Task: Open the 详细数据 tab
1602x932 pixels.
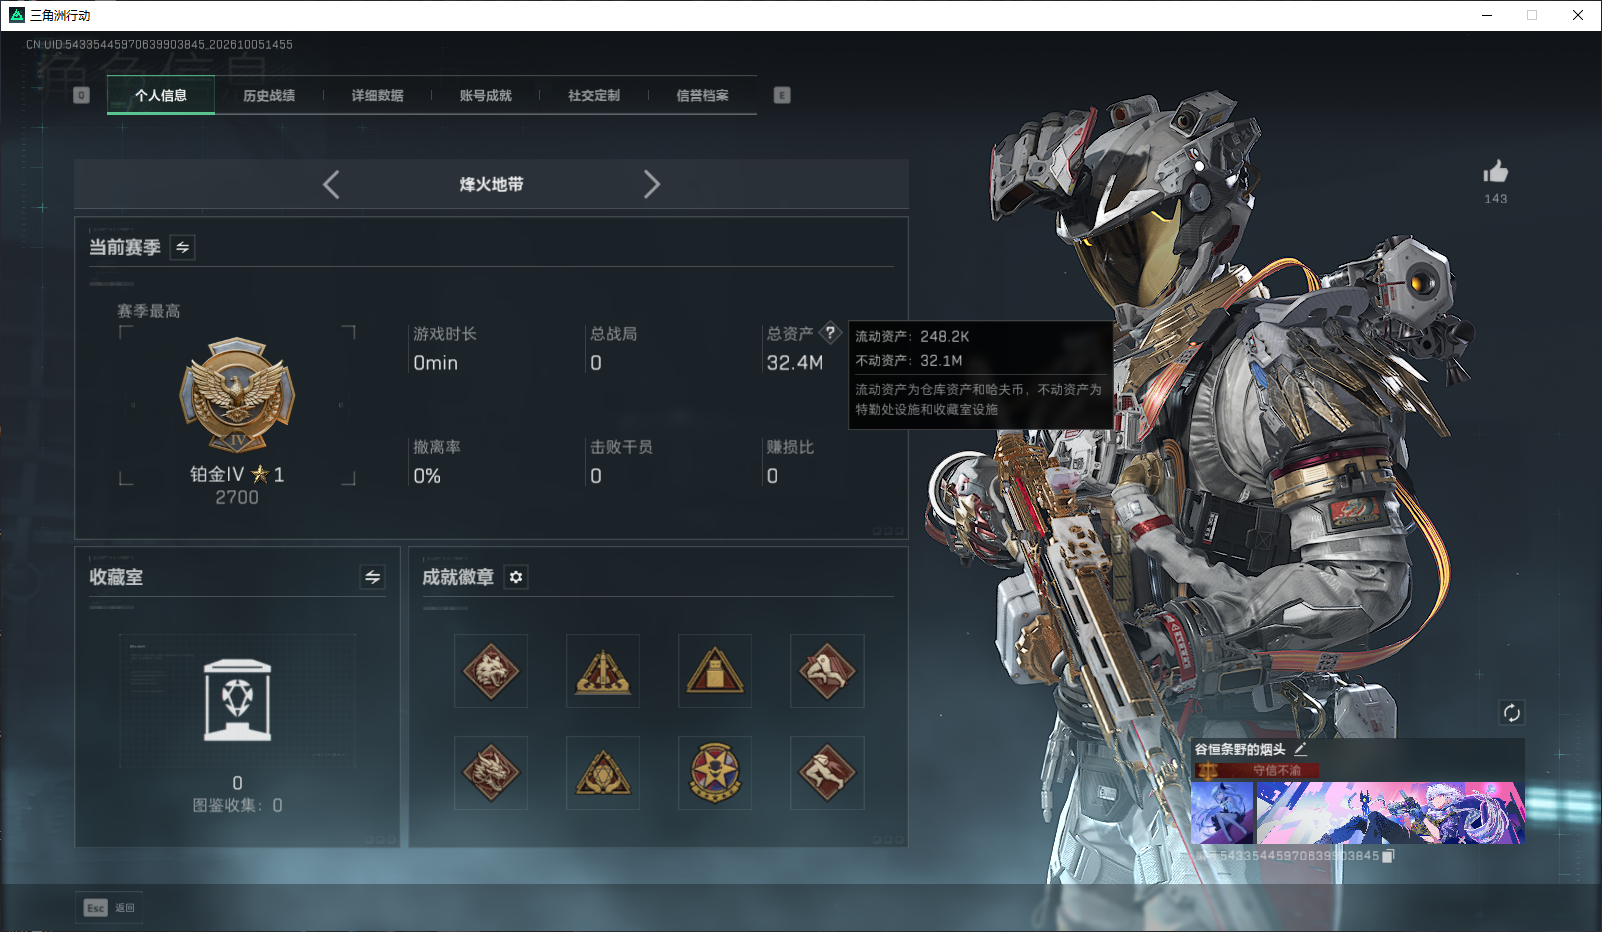Action: (377, 96)
